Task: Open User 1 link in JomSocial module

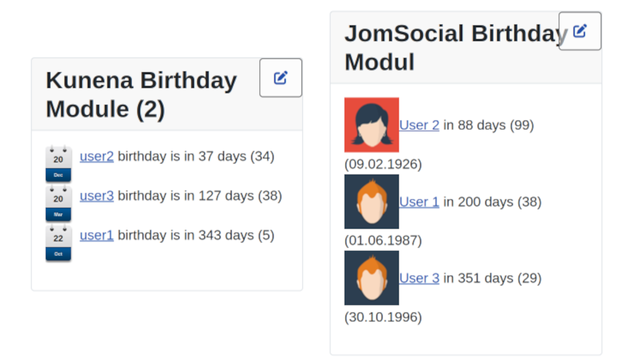Action: (419, 202)
